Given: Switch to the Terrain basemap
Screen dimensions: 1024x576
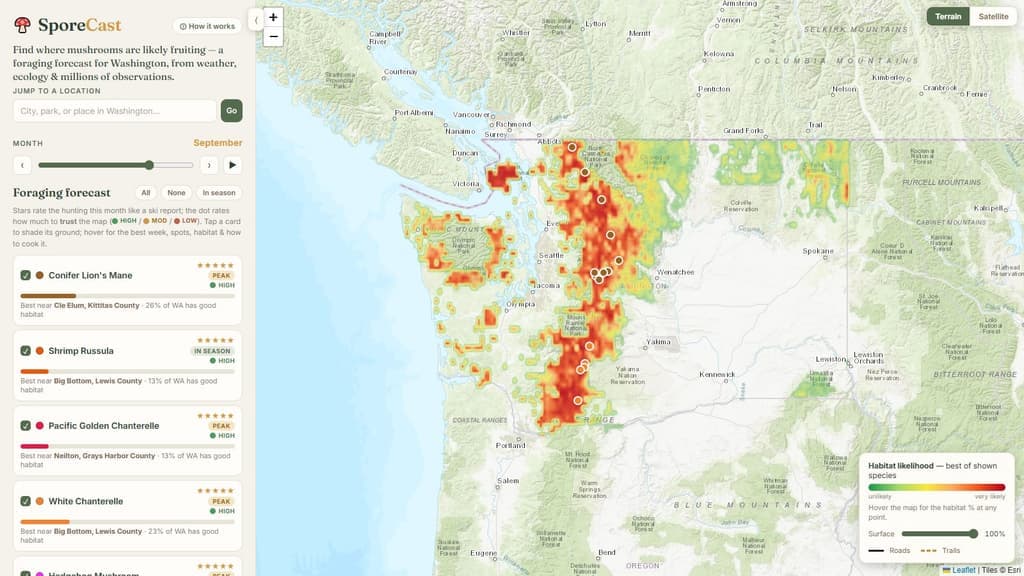Looking at the screenshot, I should point(948,16).
